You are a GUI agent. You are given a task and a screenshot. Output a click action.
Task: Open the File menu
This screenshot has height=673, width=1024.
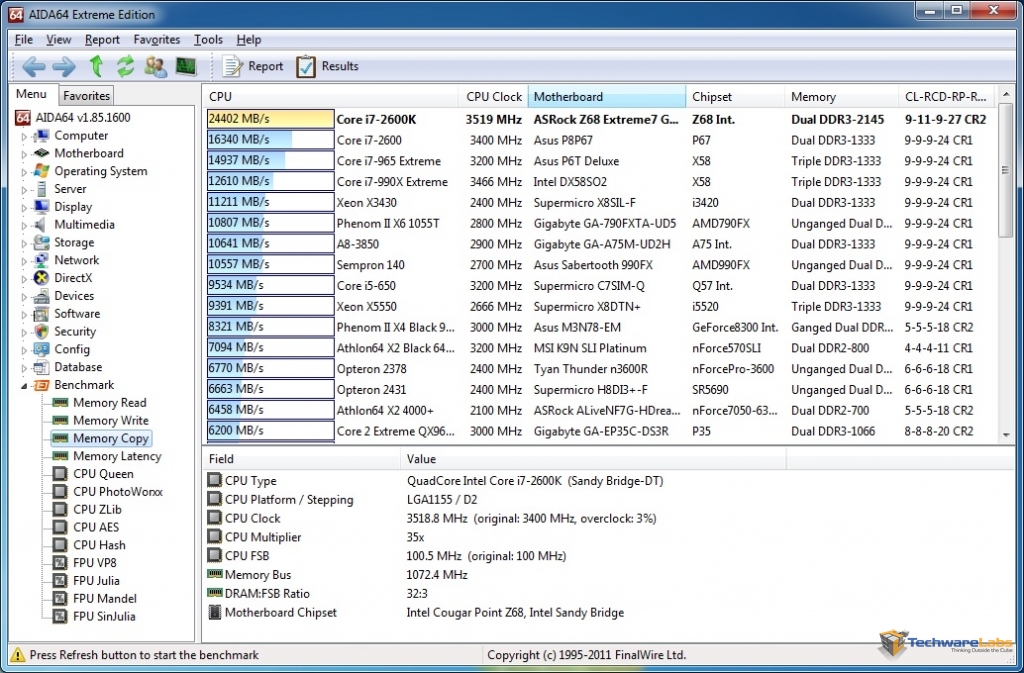24,40
